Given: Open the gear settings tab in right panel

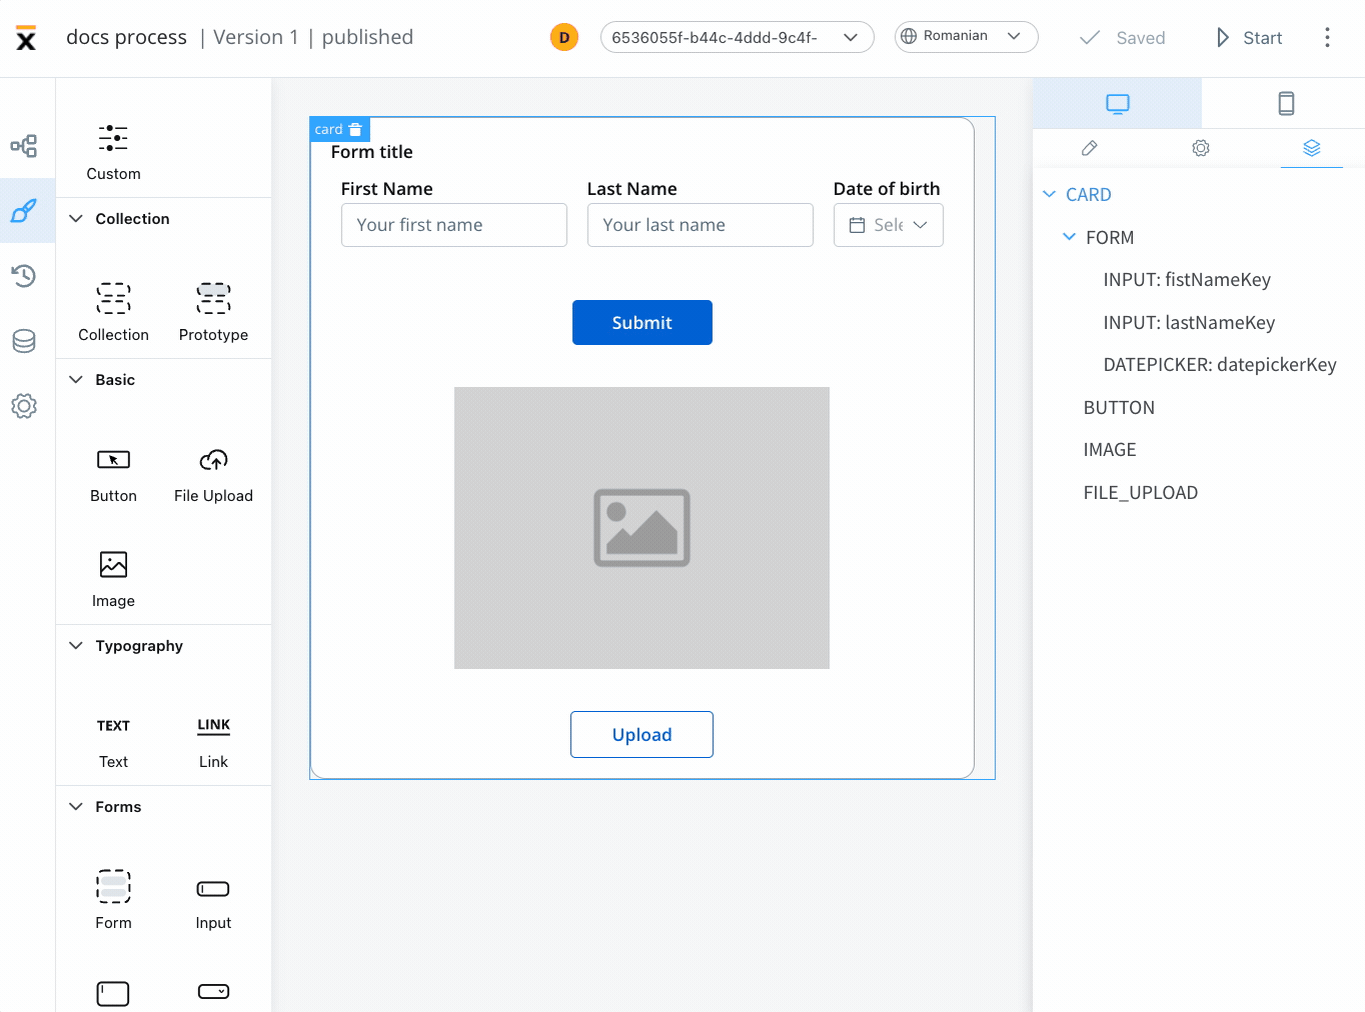Looking at the screenshot, I should 1200,148.
